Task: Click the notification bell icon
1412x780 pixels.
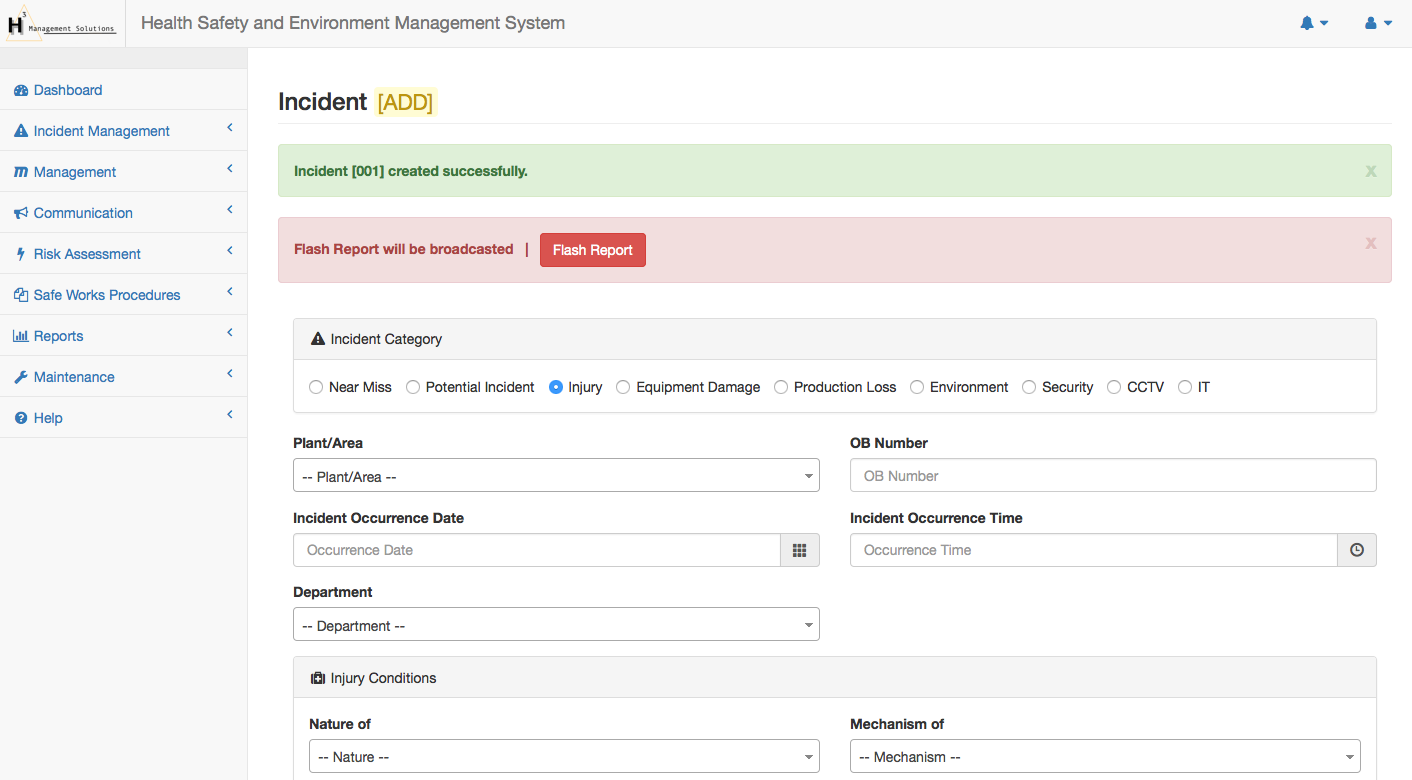Action: tap(1307, 23)
